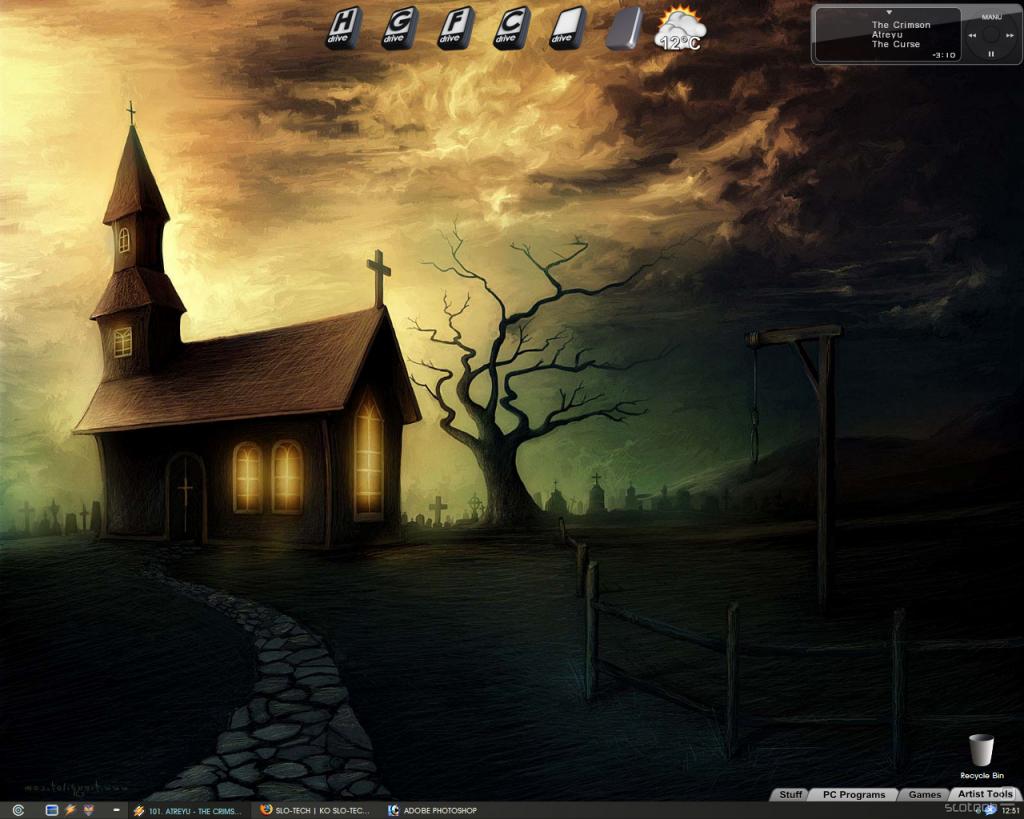Click the small white dash in taskbar

tap(116, 810)
